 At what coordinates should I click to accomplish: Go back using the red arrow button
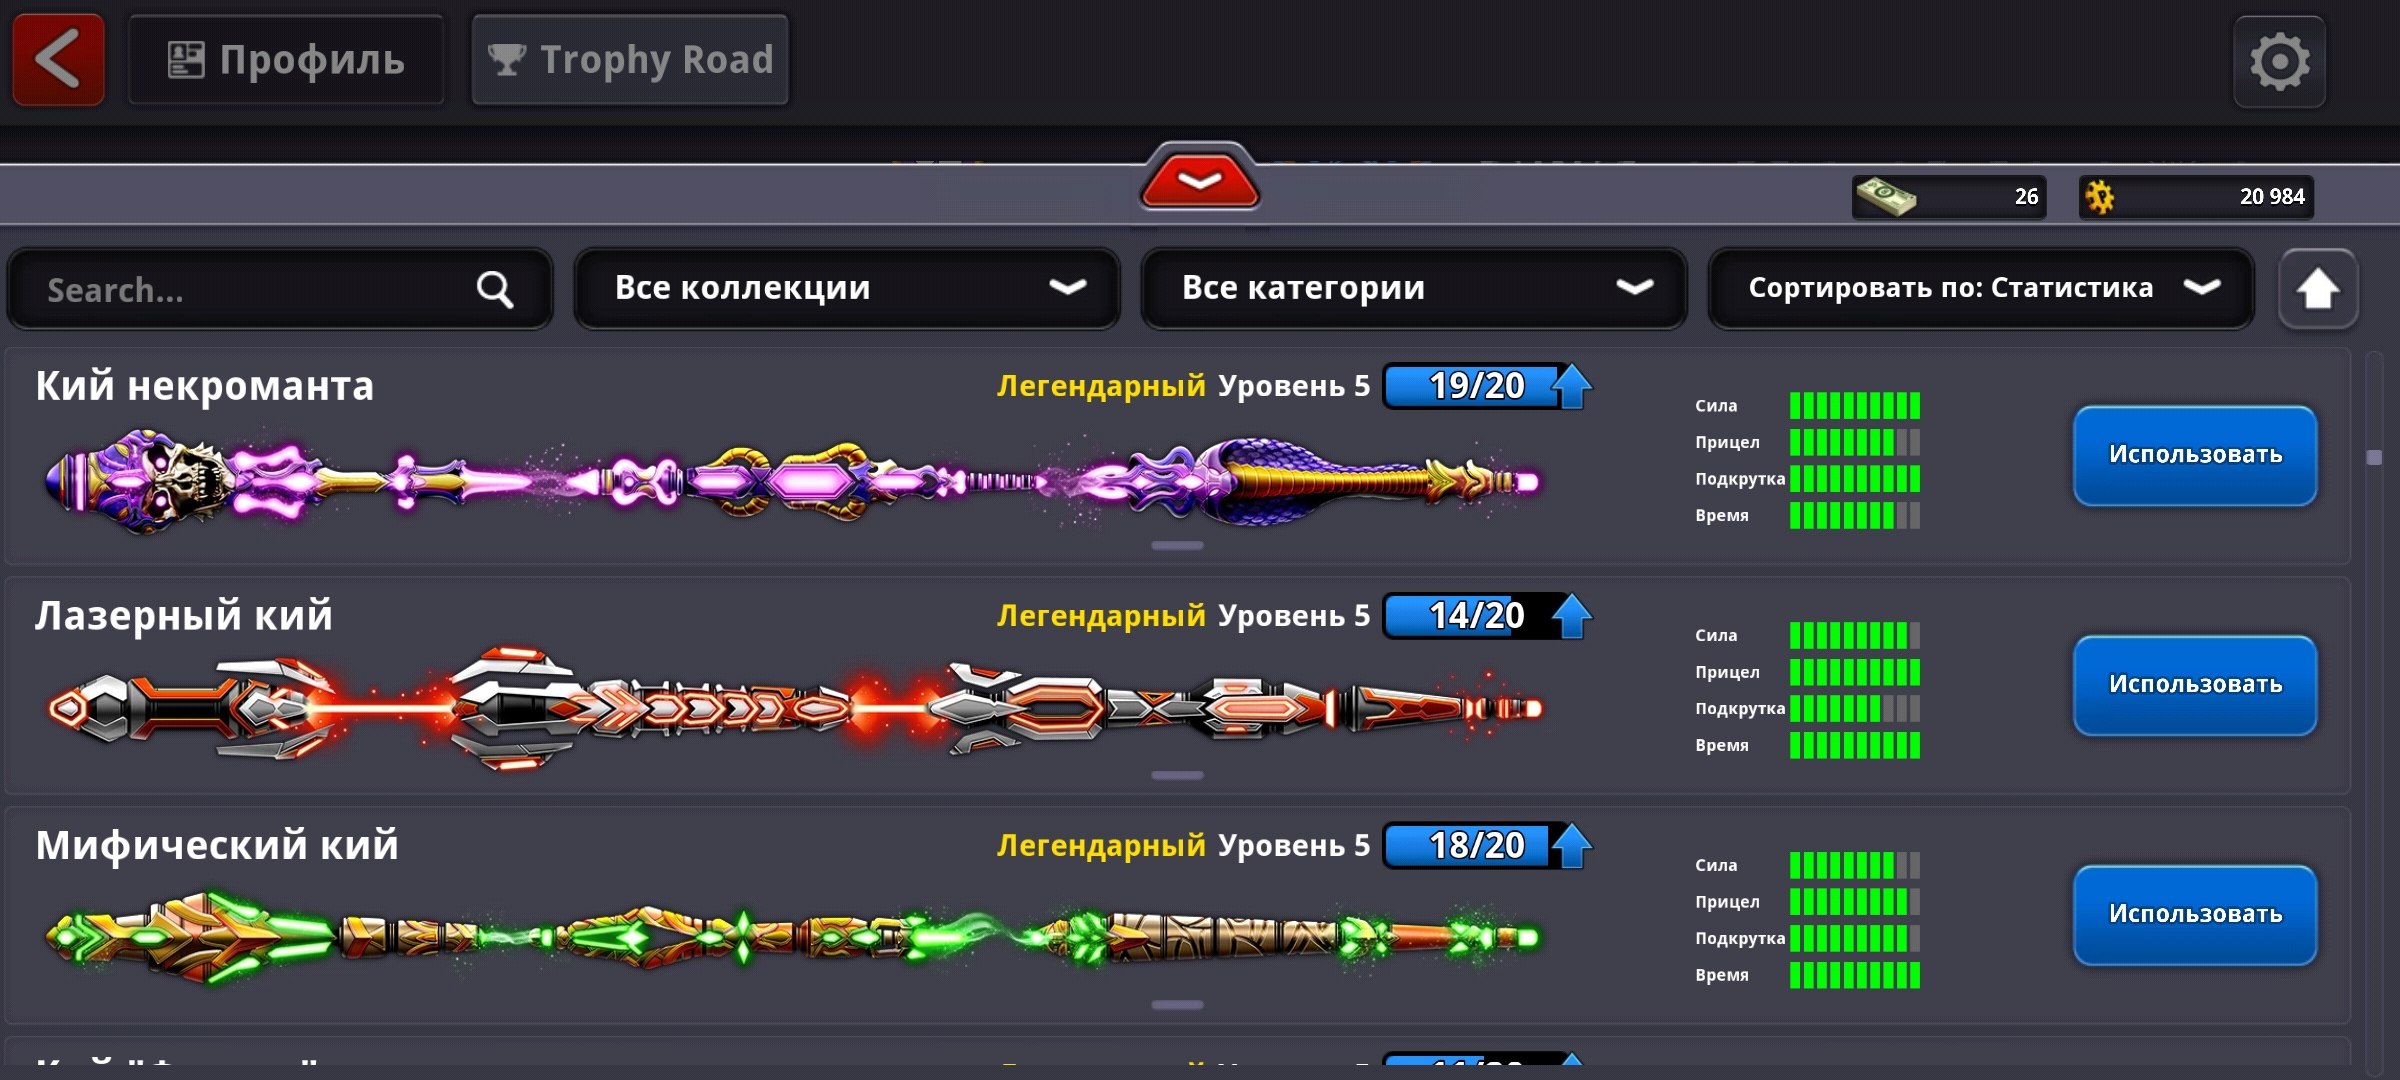(x=58, y=59)
